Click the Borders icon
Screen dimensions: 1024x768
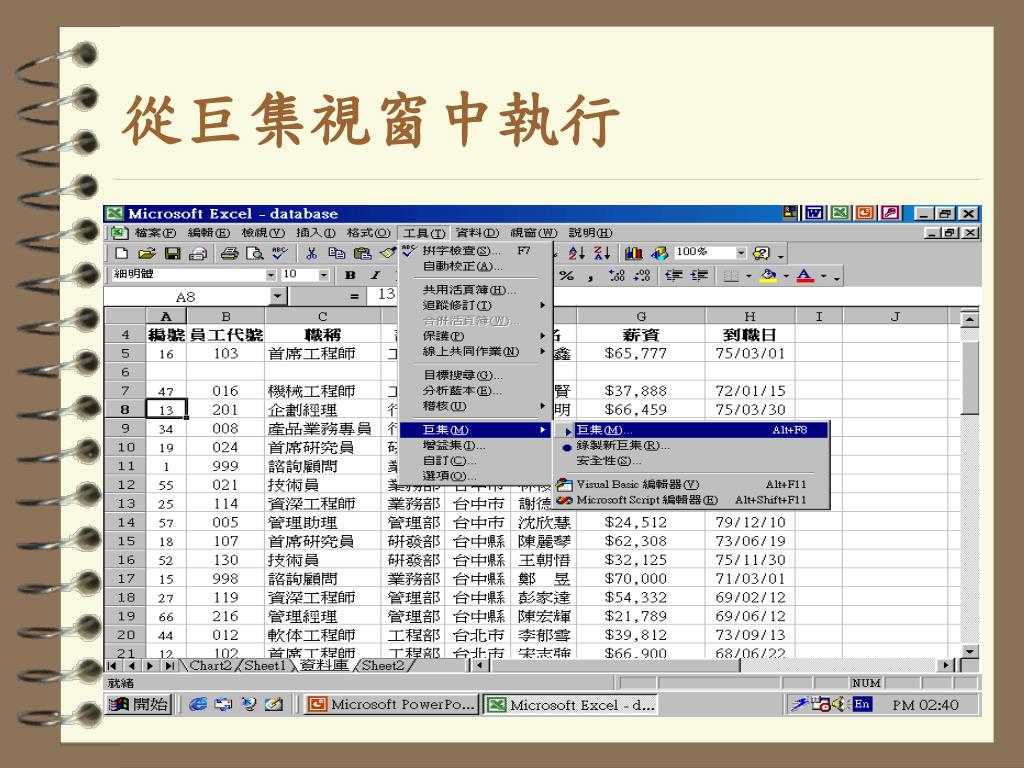click(731, 276)
